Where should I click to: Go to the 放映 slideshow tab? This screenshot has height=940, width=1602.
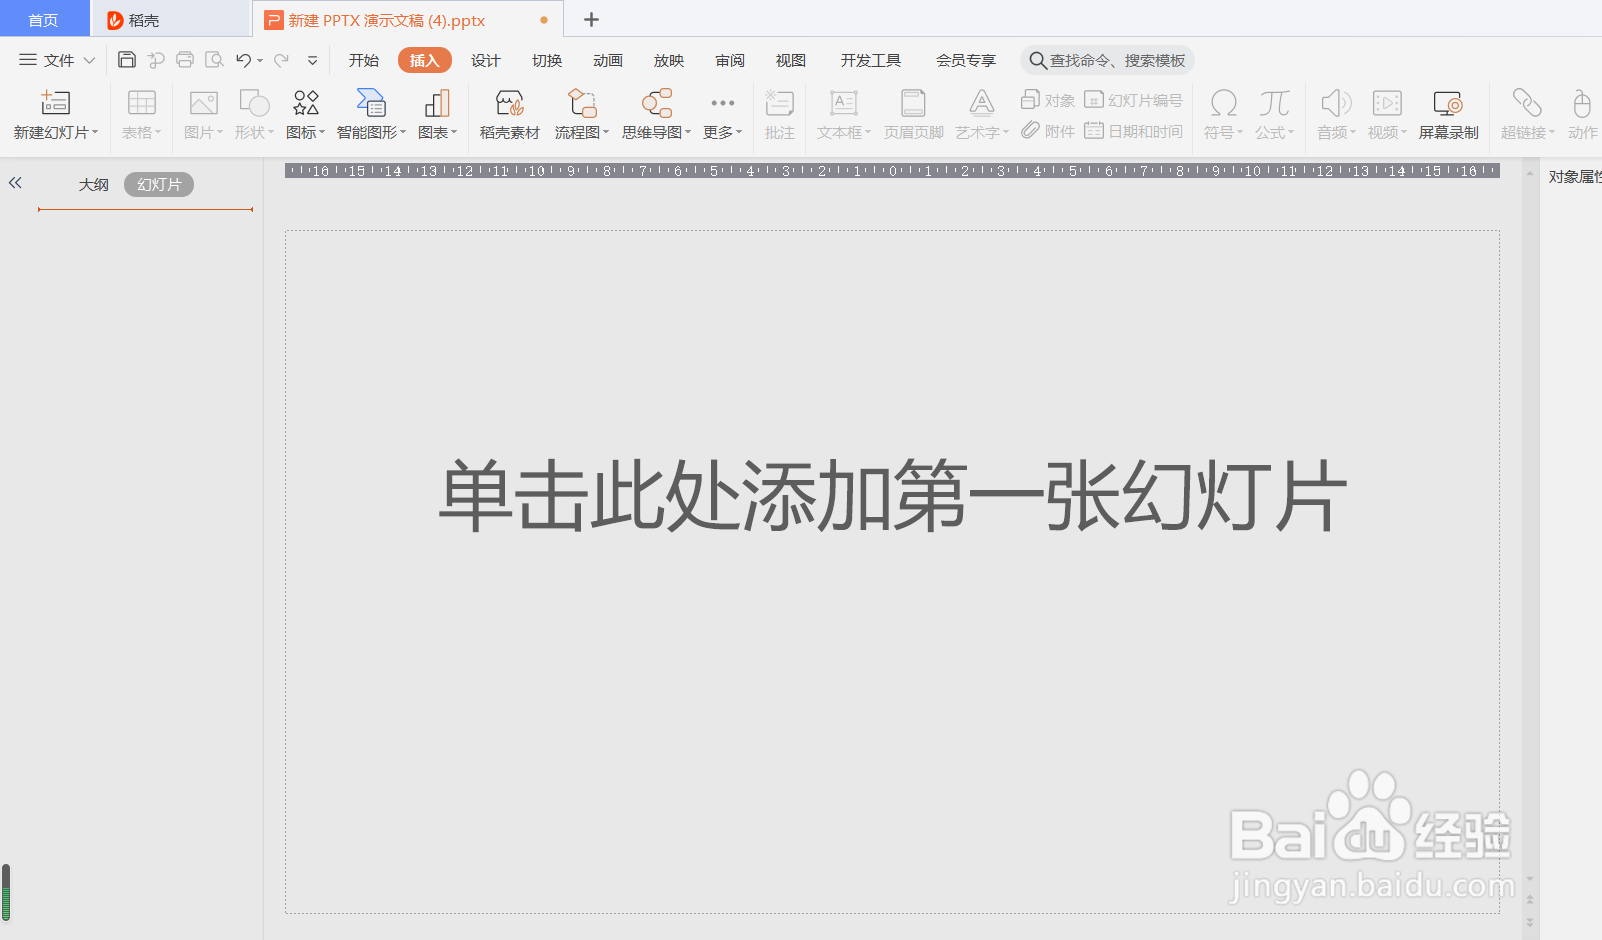pos(669,60)
